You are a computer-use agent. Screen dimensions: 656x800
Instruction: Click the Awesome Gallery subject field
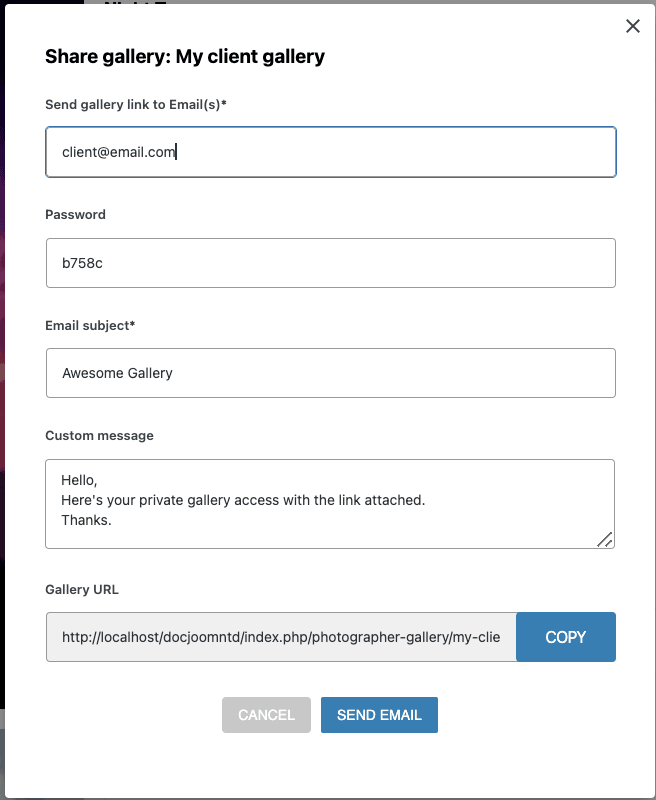click(x=330, y=373)
